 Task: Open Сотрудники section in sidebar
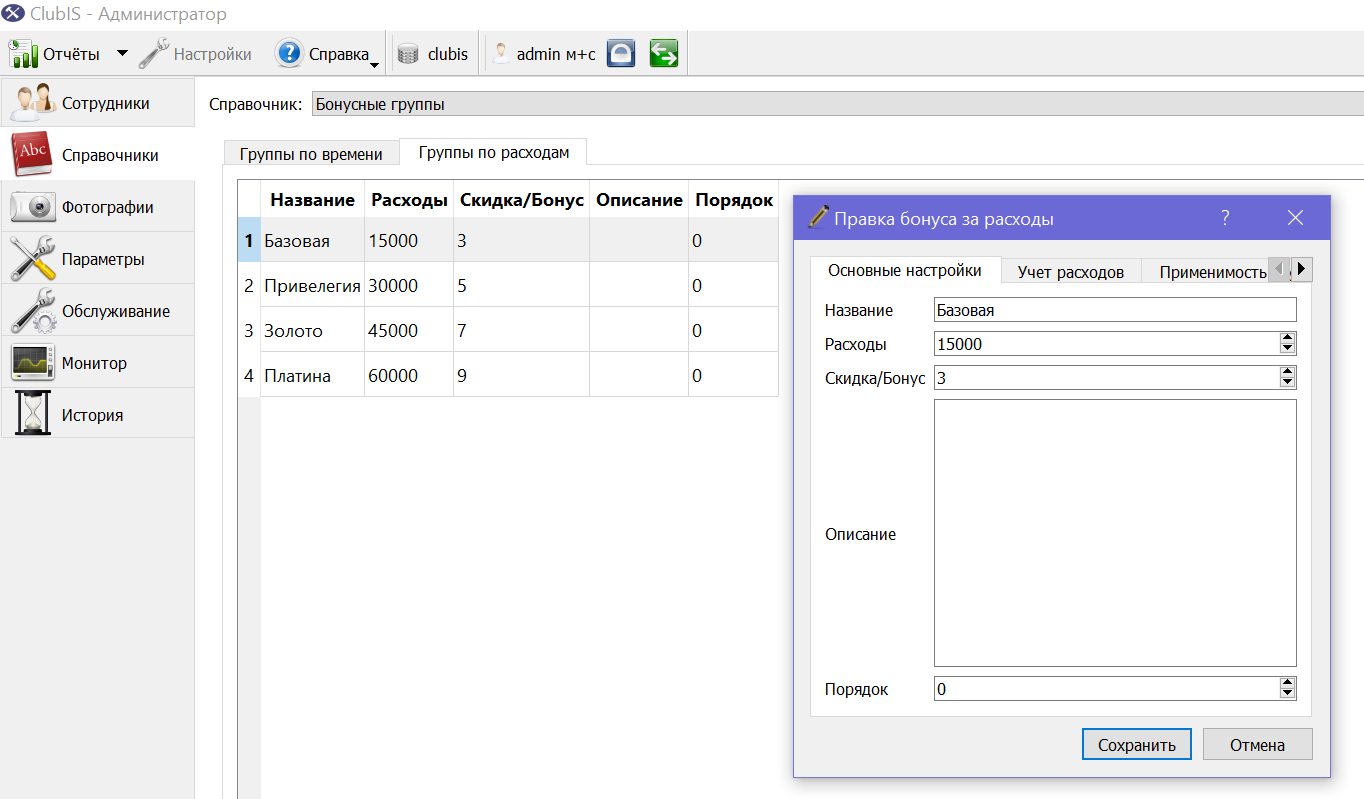click(x=97, y=101)
